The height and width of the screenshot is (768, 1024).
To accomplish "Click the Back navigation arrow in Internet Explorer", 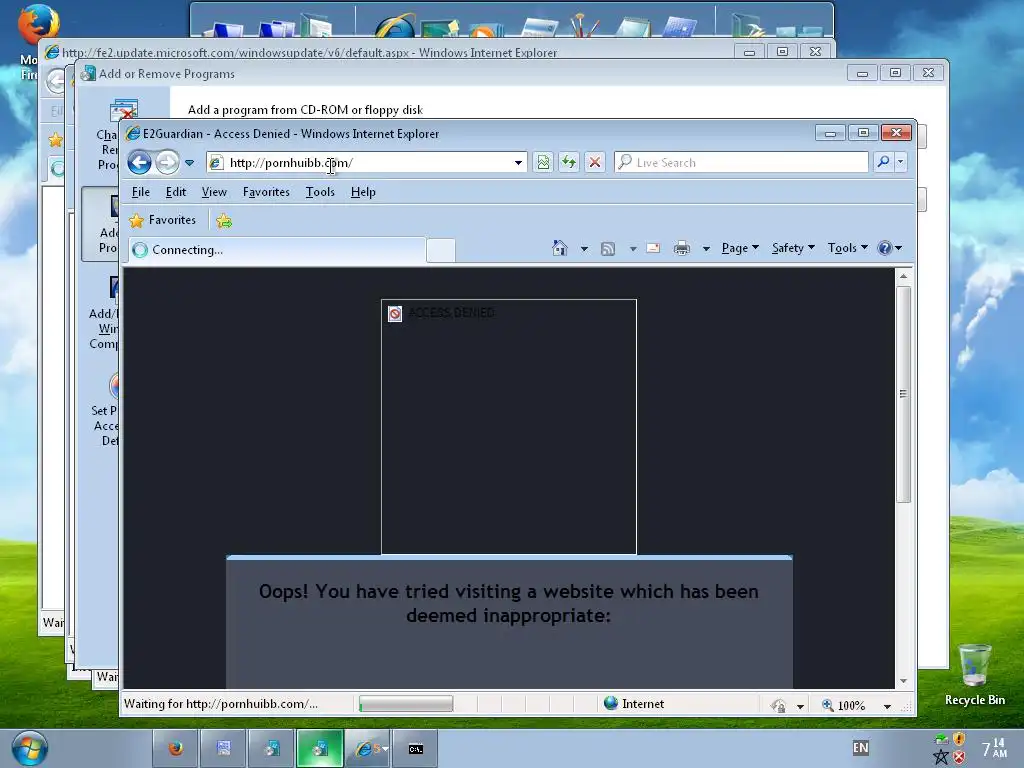I will point(139,163).
